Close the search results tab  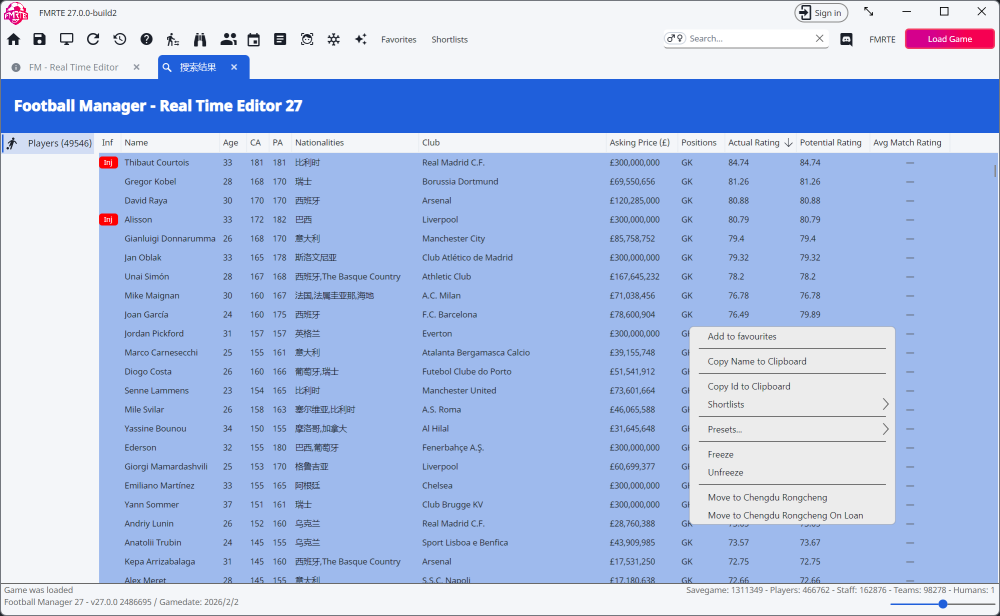coord(234,67)
